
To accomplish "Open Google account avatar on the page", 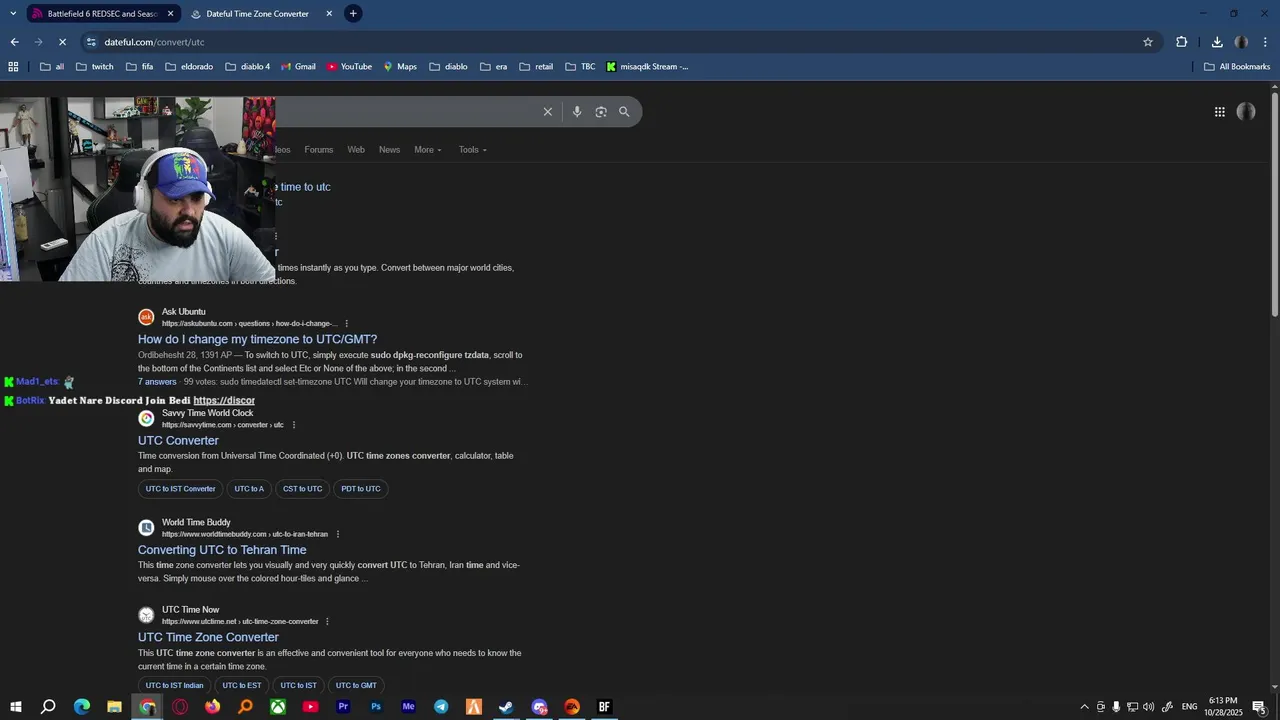I will pos(1246,112).
